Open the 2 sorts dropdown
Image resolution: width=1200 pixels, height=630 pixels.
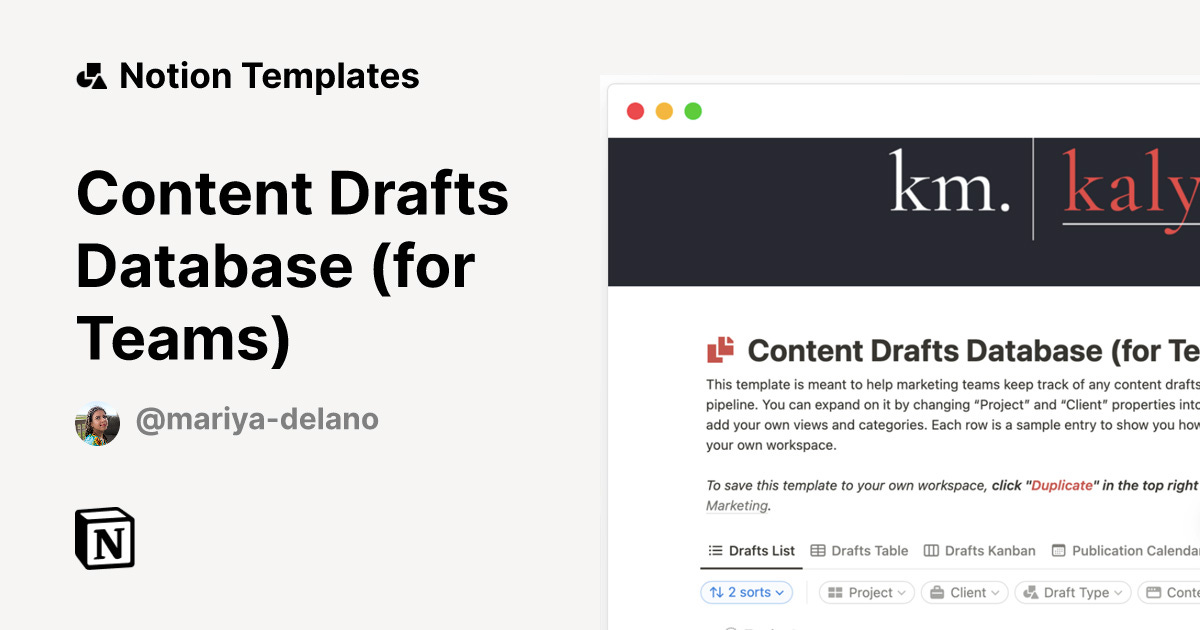coord(746,592)
